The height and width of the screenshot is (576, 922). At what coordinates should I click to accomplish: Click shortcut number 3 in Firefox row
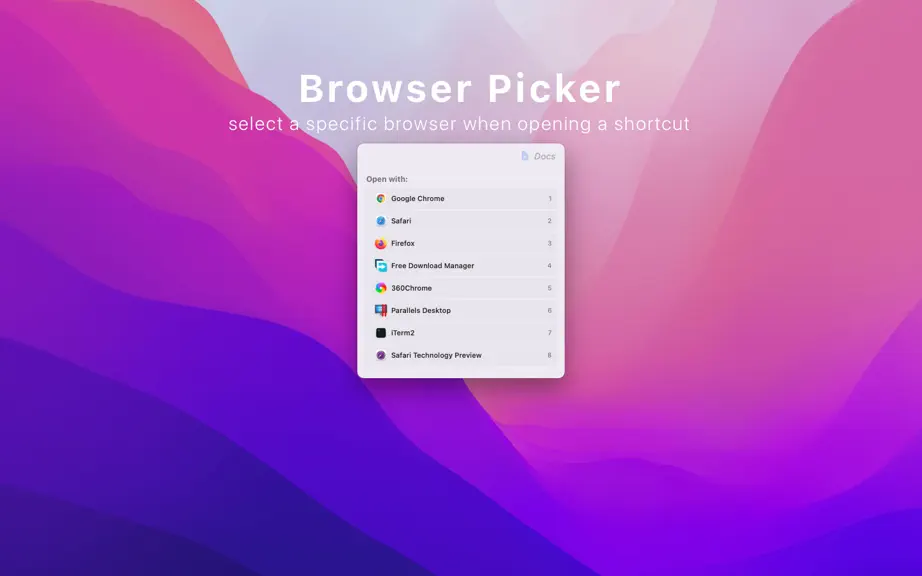(550, 243)
